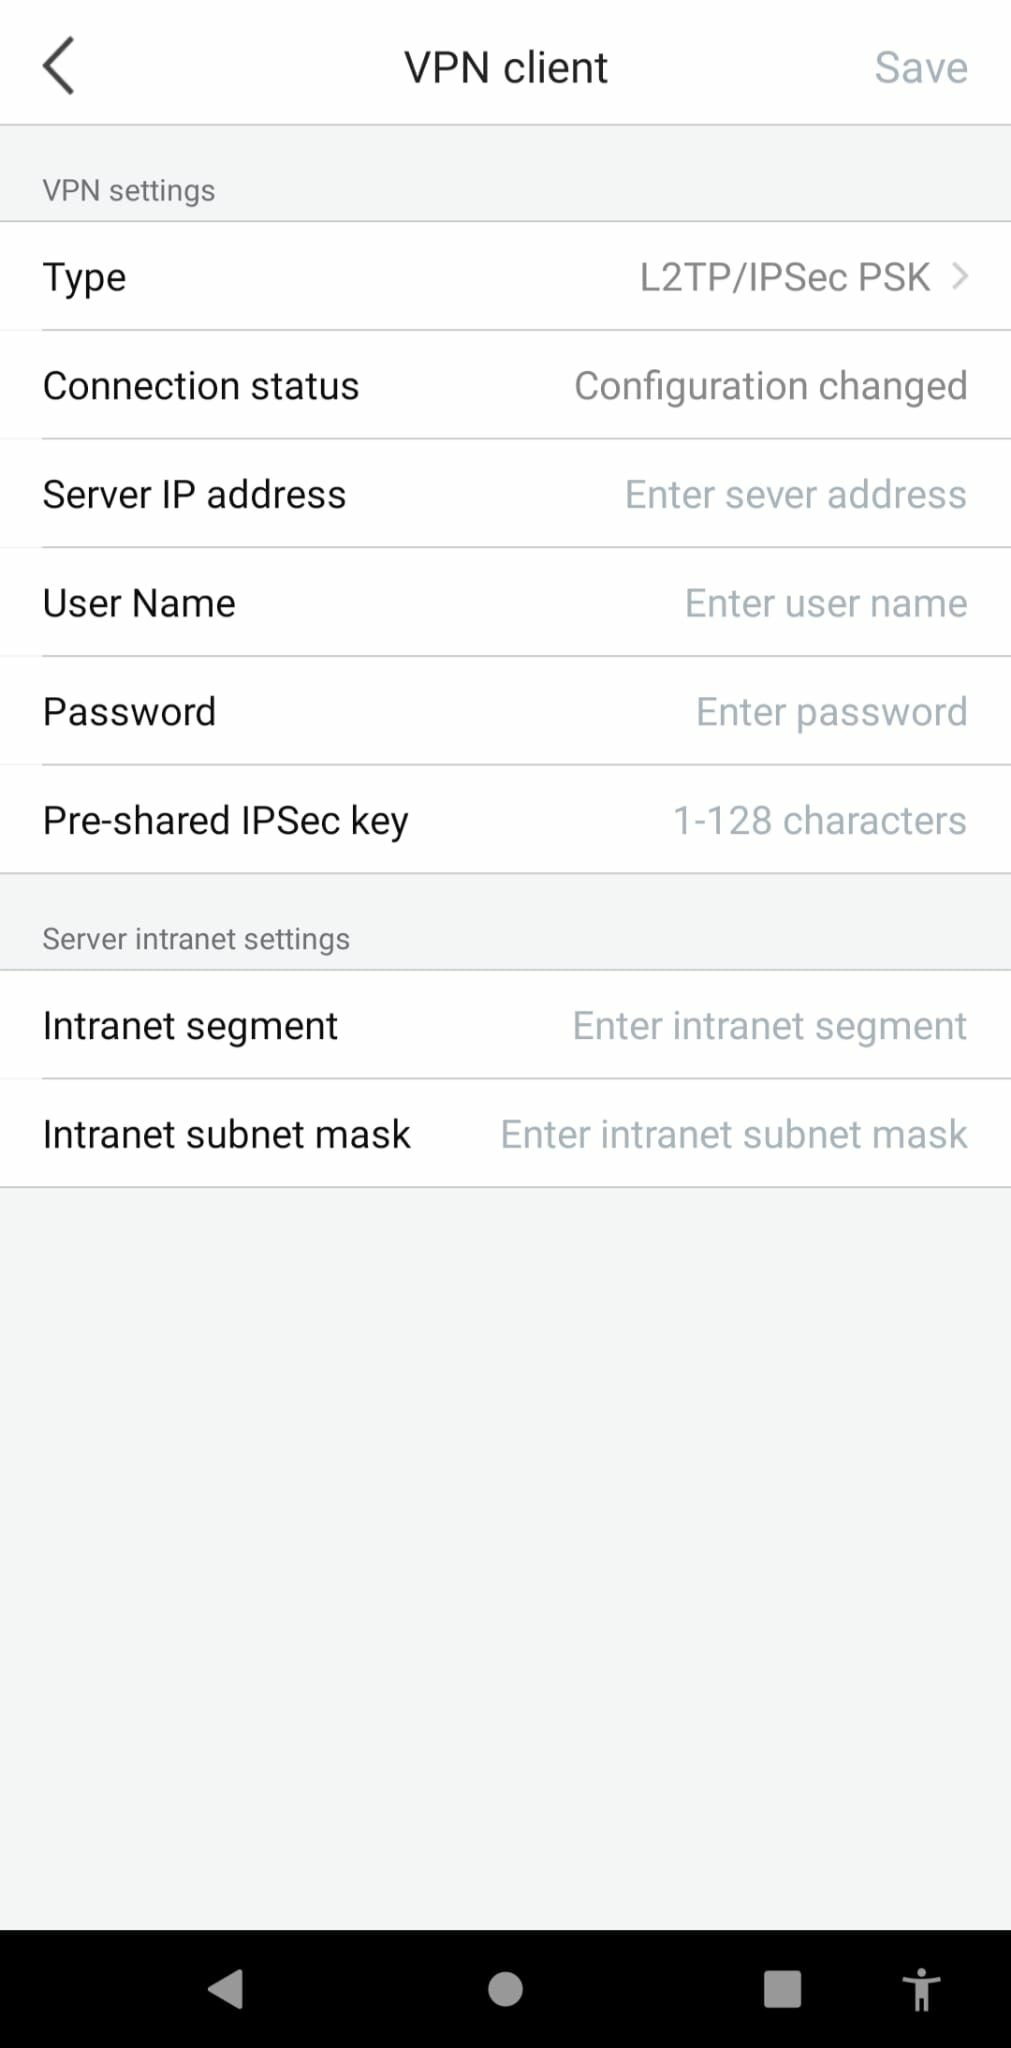This screenshot has height=2048, width=1011.
Task: Tap the Server IP address field
Action: tap(793, 493)
